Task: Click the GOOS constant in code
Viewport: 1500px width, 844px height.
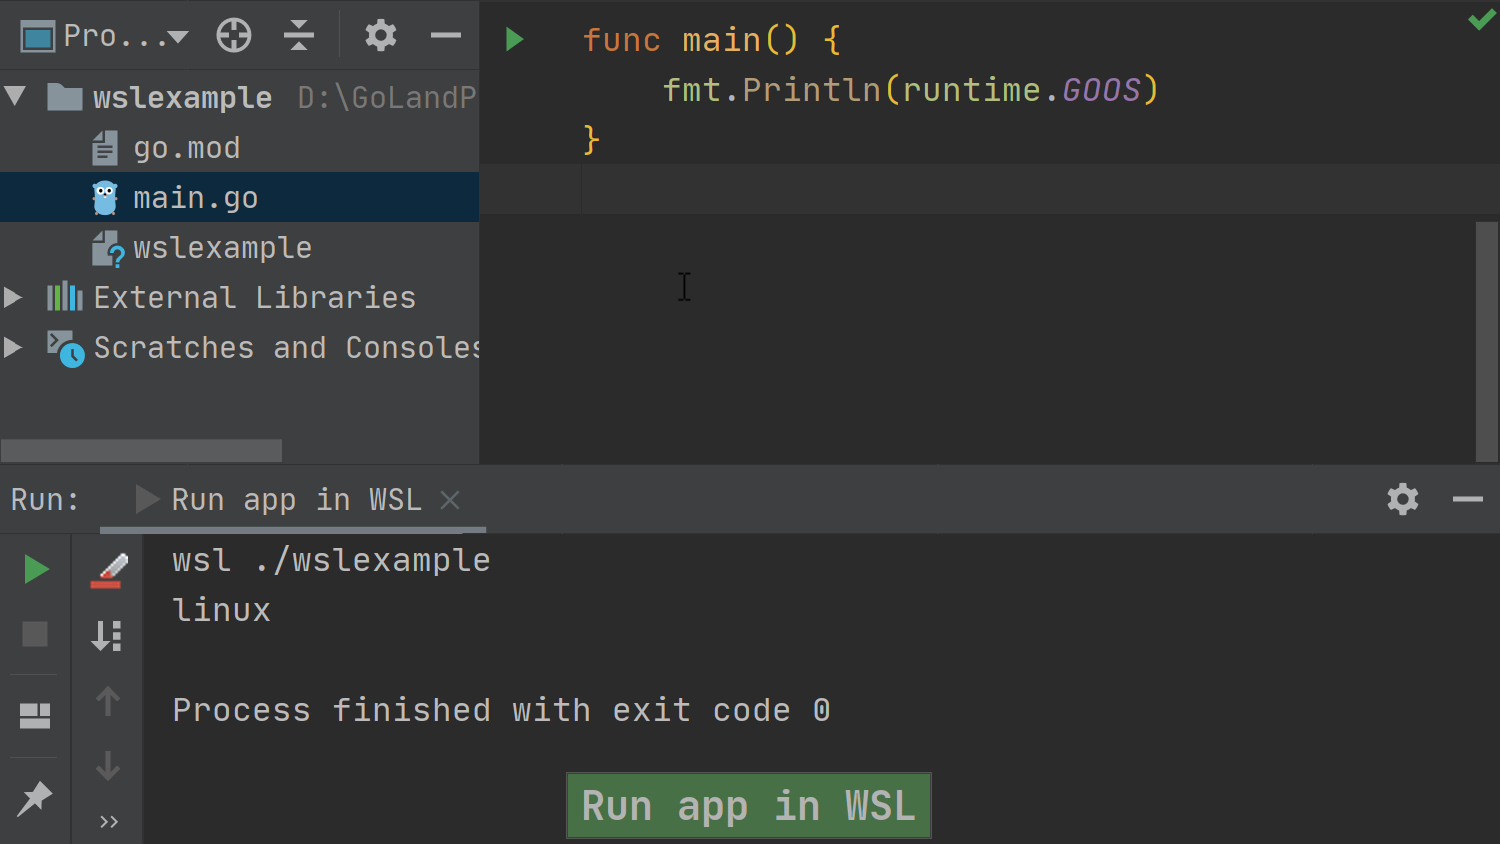Action: coord(1101,90)
